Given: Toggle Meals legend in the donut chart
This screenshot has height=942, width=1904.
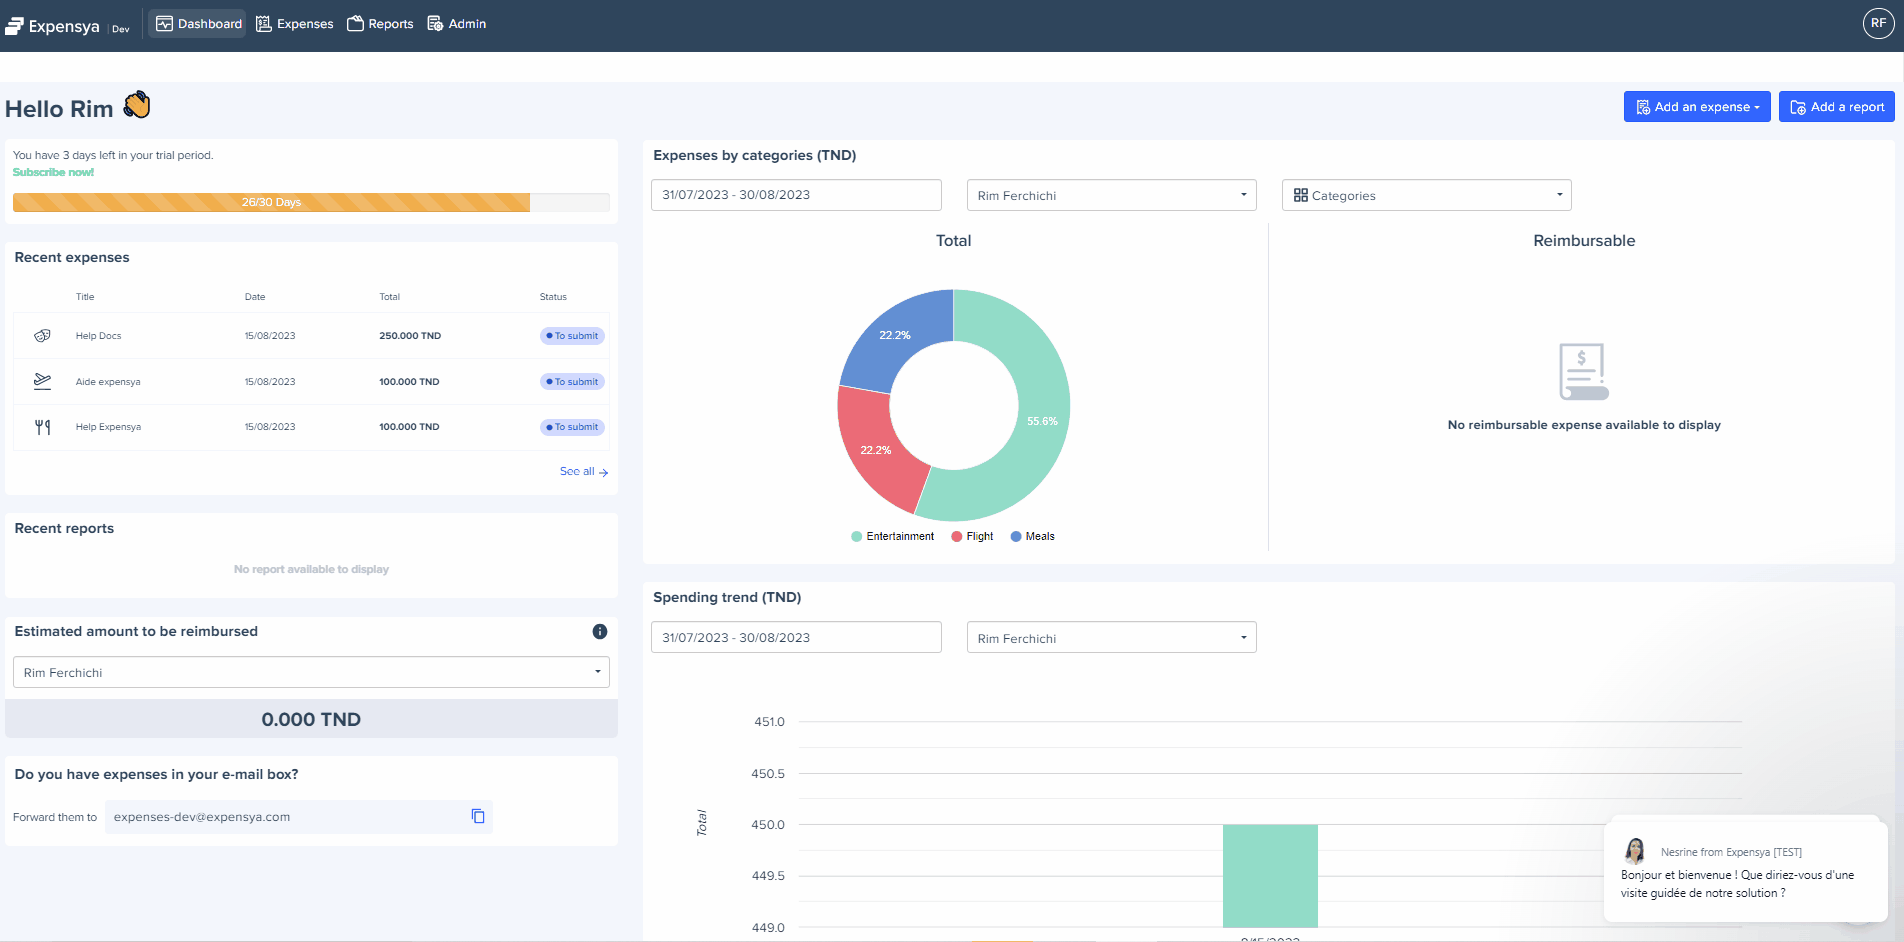Looking at the screenshot, I should click(x=1033, y=537).
